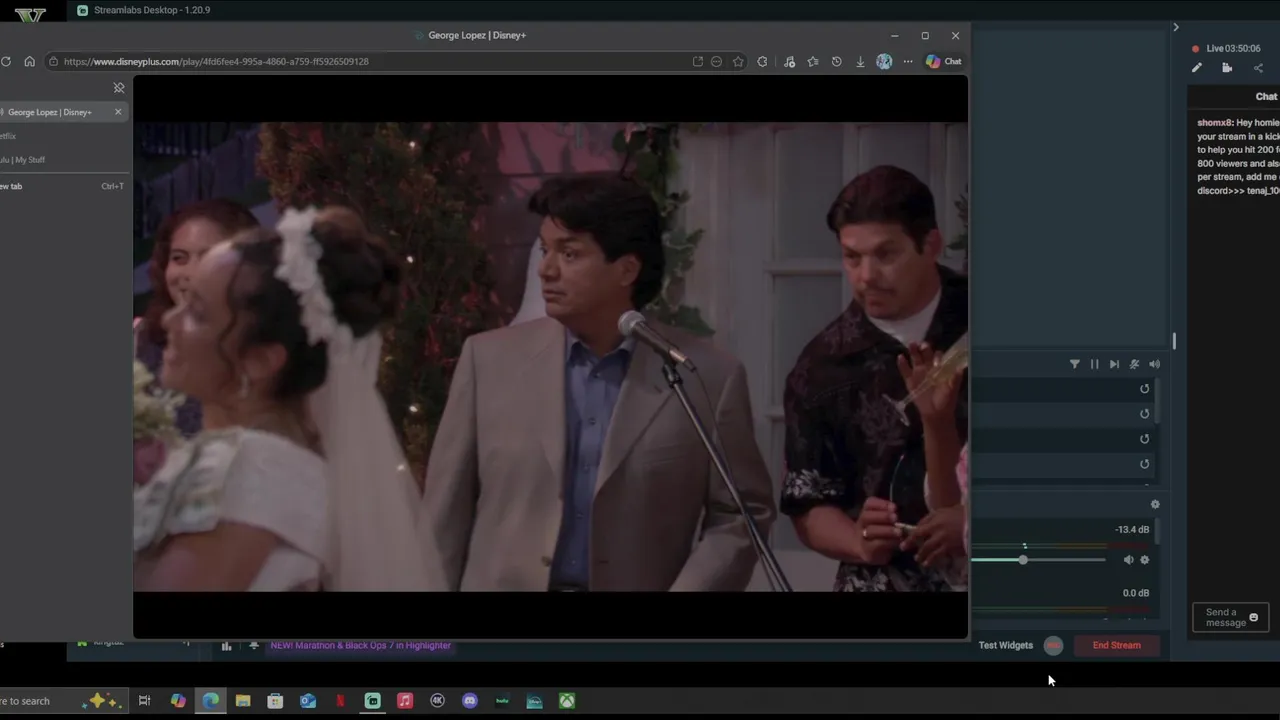Image resolution: width=1280 pixels, height=720 pixels.
Task: Open the zoom-out indicator in the address bar
Action: point(716,61)
